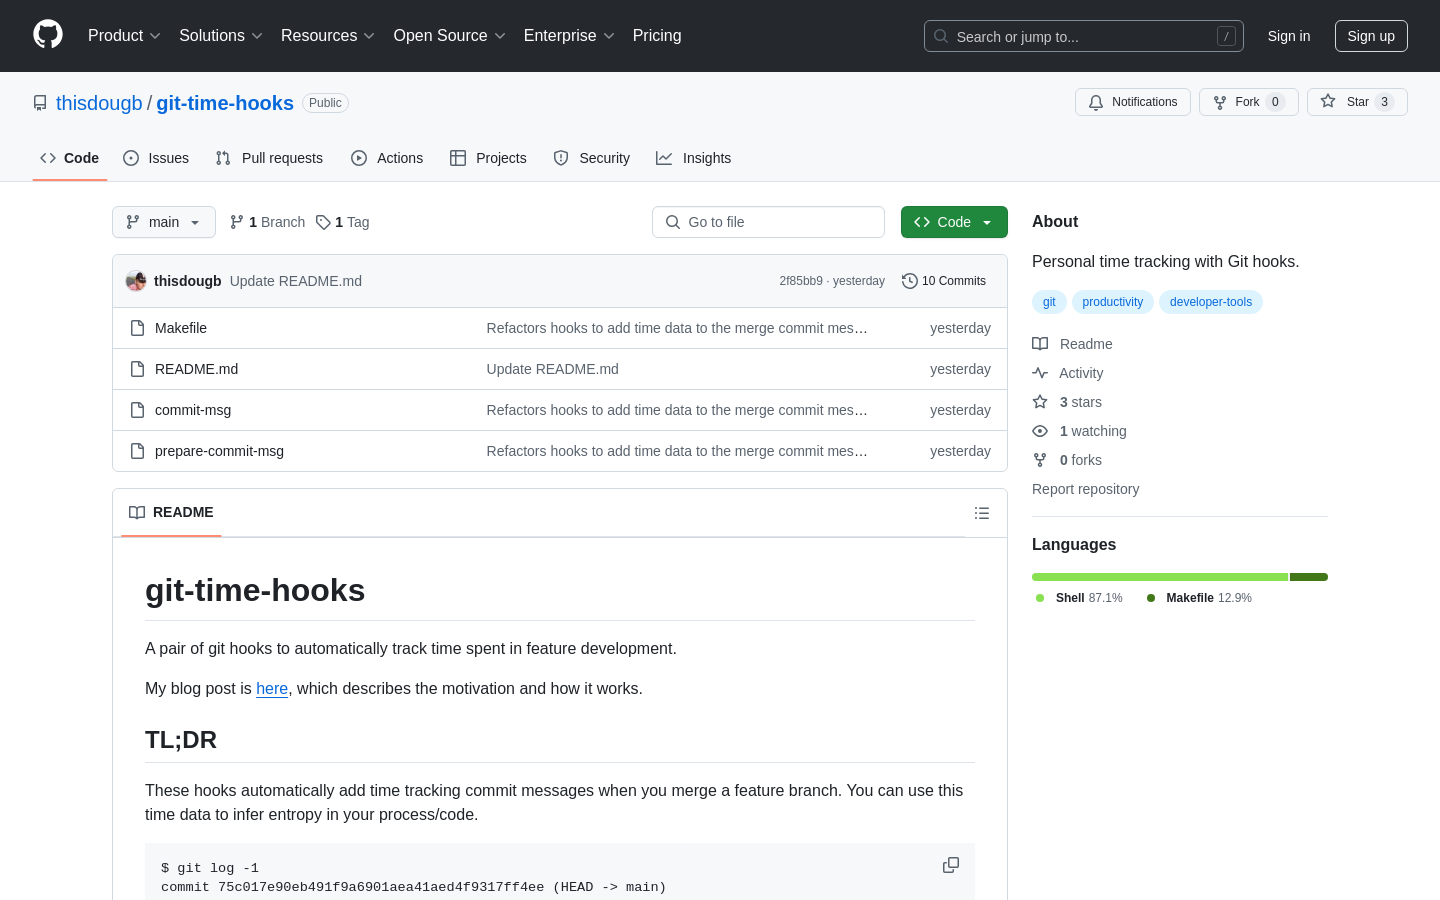
Task: Switch to the Issues tab
Action: coord(156,158)
